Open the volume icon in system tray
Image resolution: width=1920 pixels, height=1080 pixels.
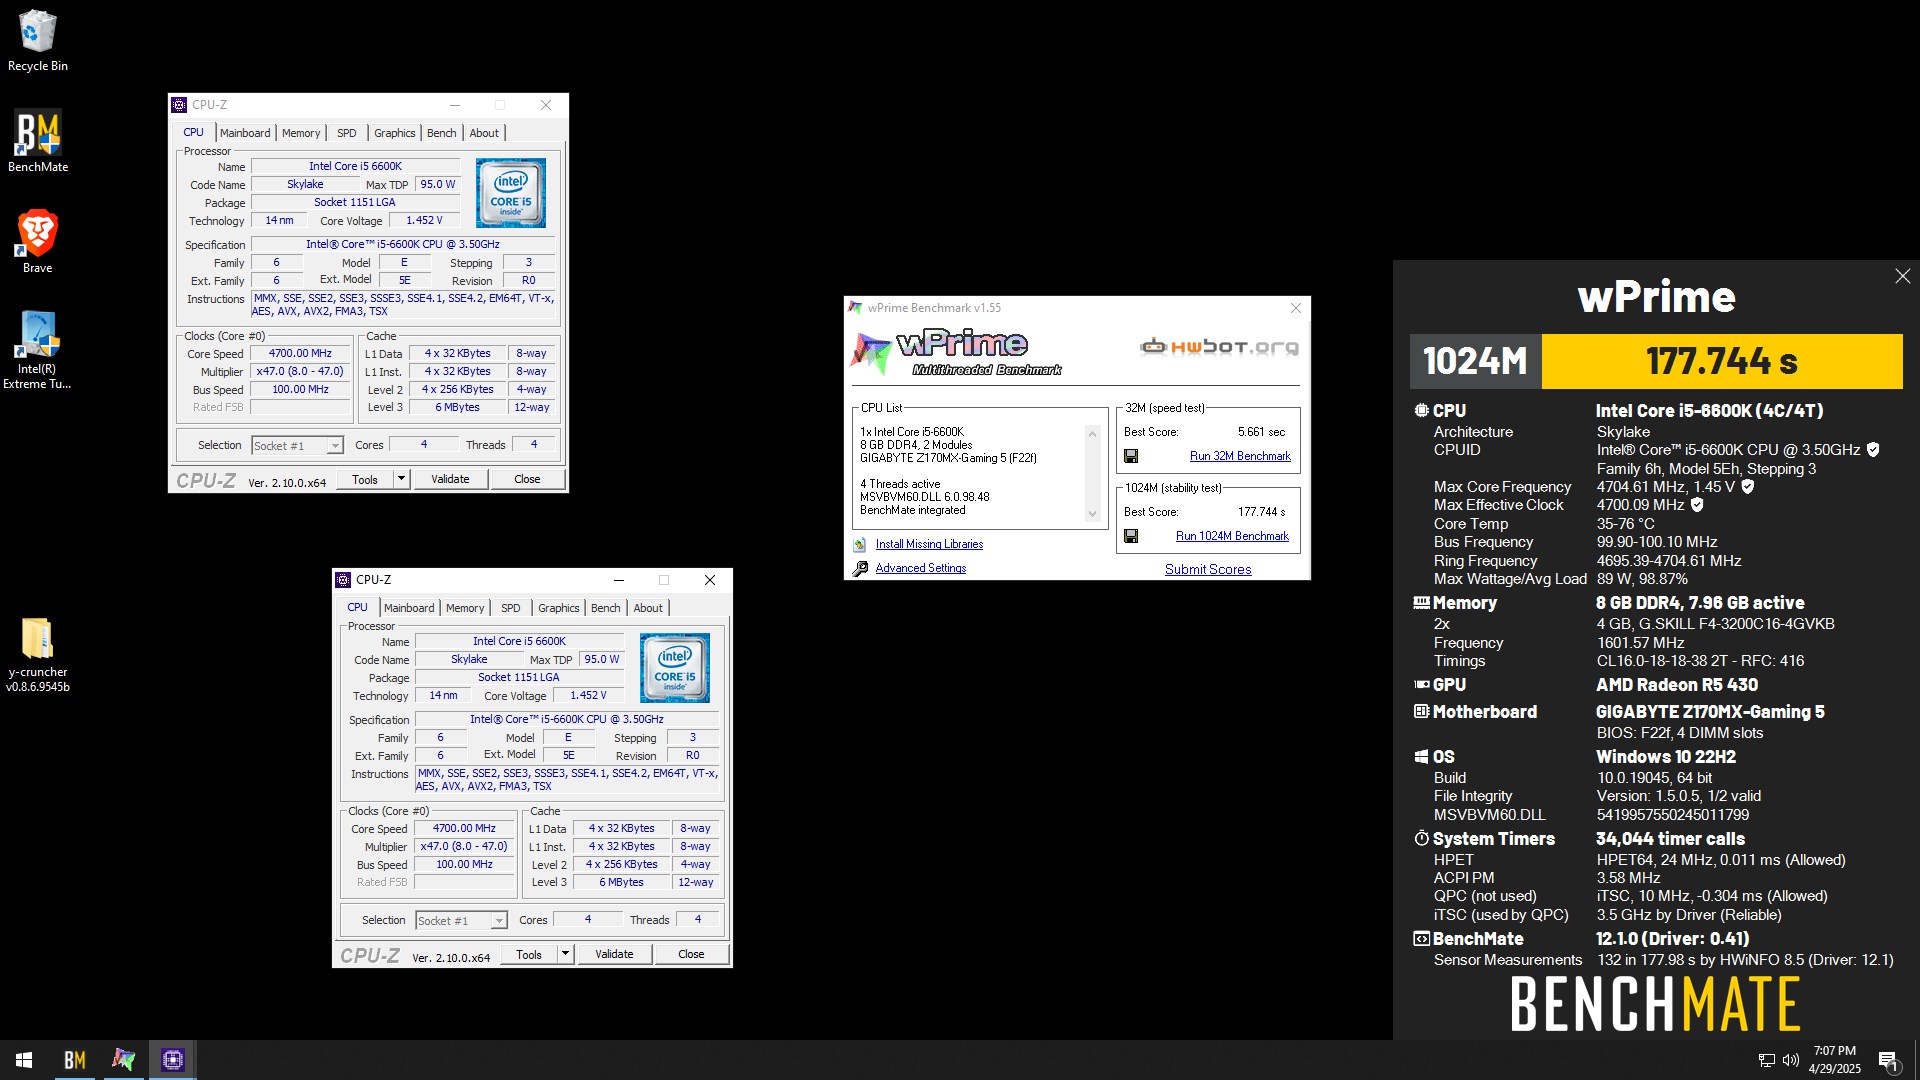(x=1790, y=1060)
